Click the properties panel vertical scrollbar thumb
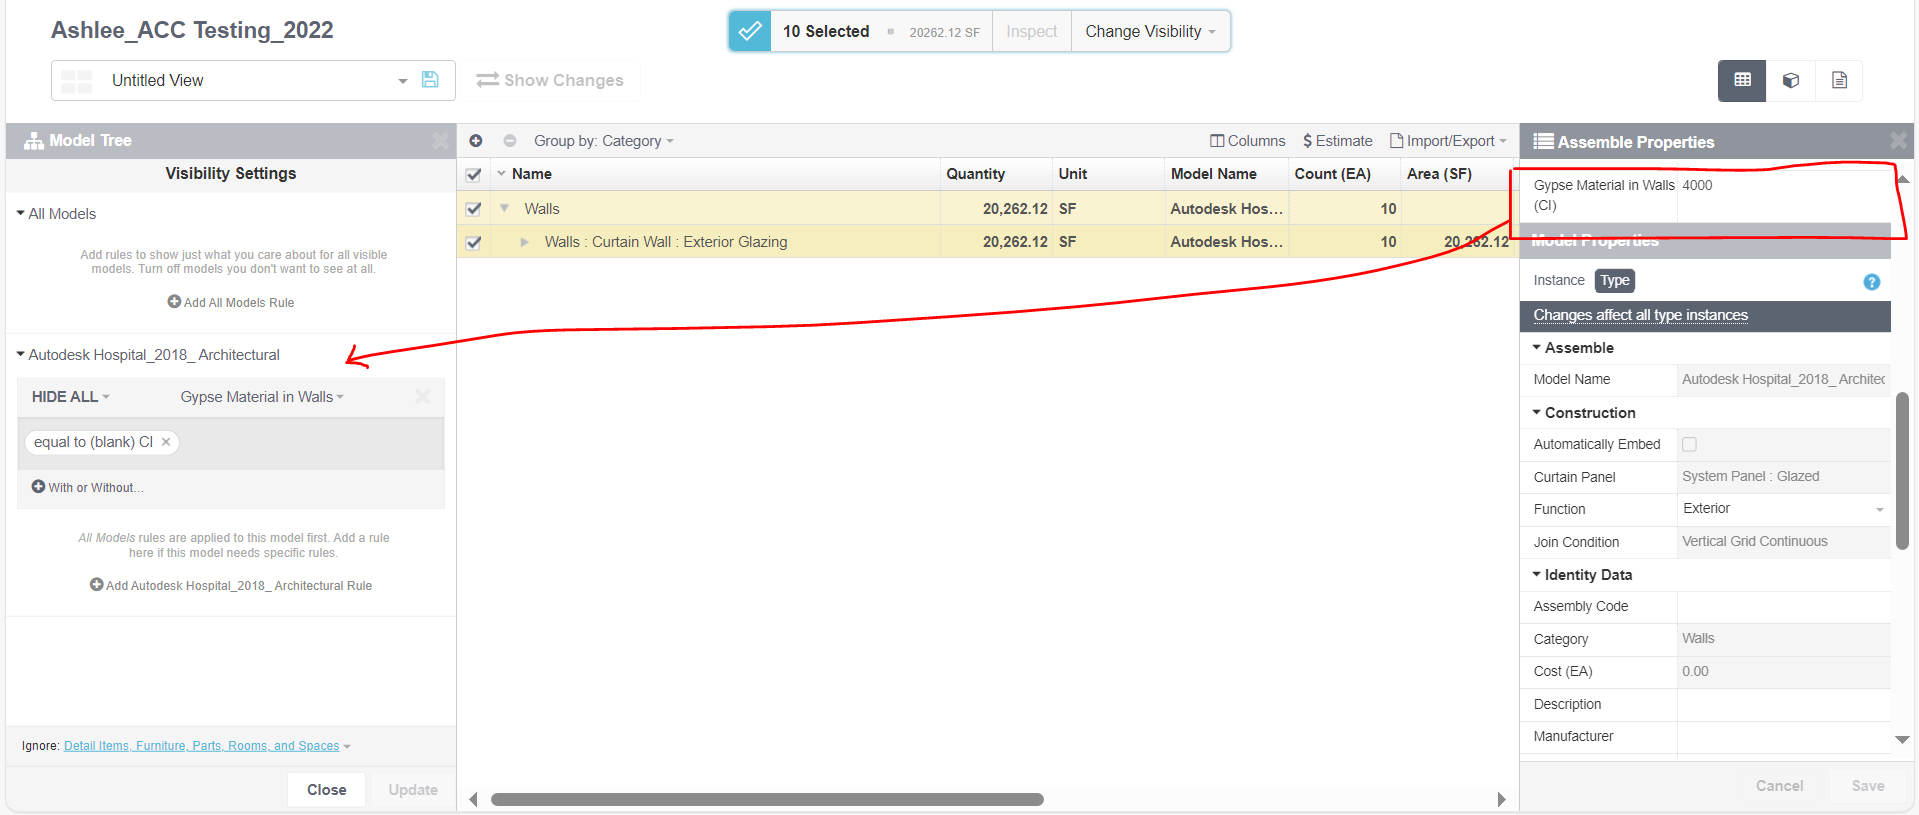 click(1903, 470)
